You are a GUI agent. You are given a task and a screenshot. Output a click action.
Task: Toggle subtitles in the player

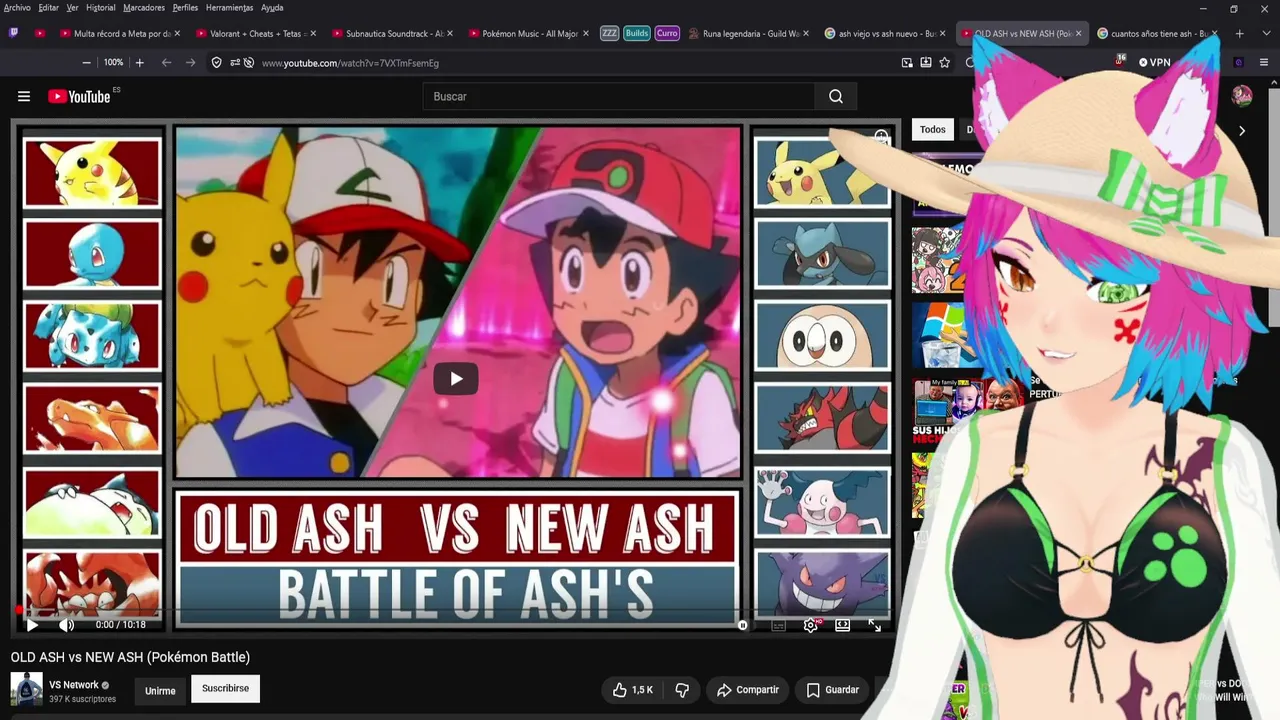point(779,625)
